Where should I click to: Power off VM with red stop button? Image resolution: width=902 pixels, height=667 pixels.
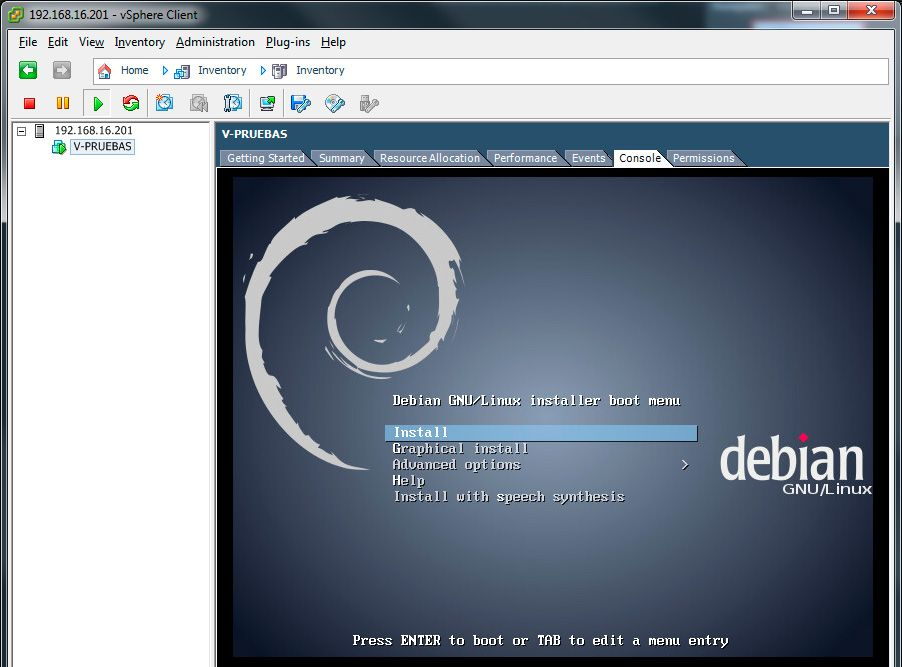29,104
